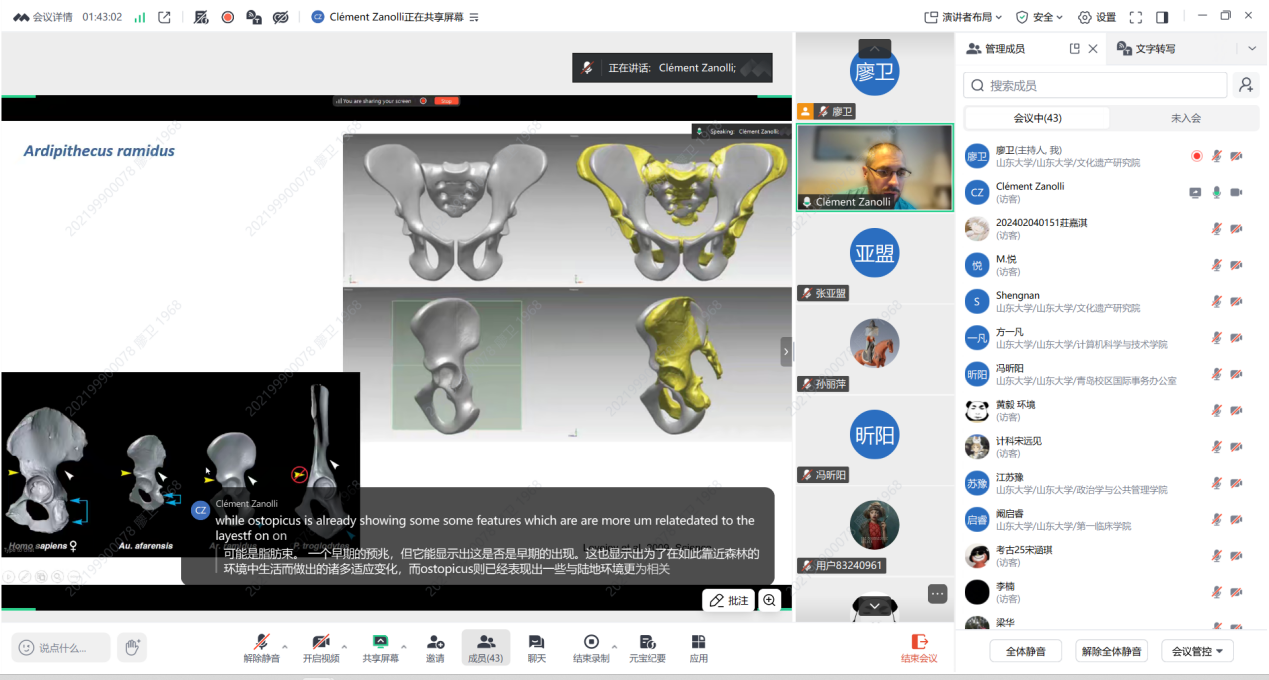This screenshot has height=680, width=1269.
Task: Click the red recording indicator in top bar
Action: pyautogui.click(x=227, y=17)
